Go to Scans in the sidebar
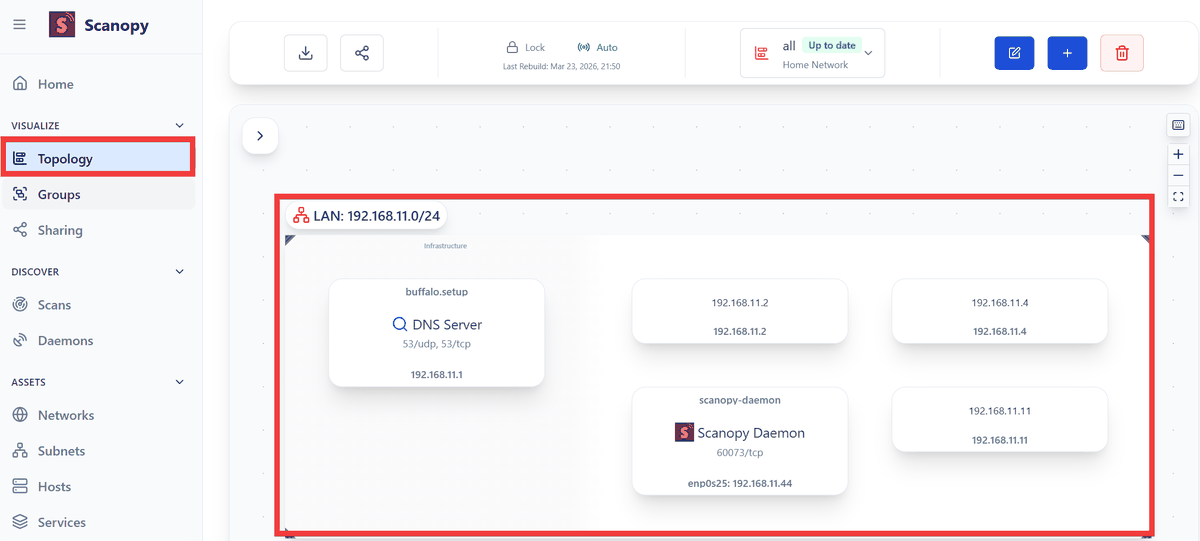The image size is (1200, 541). click(x=54, y=305)
